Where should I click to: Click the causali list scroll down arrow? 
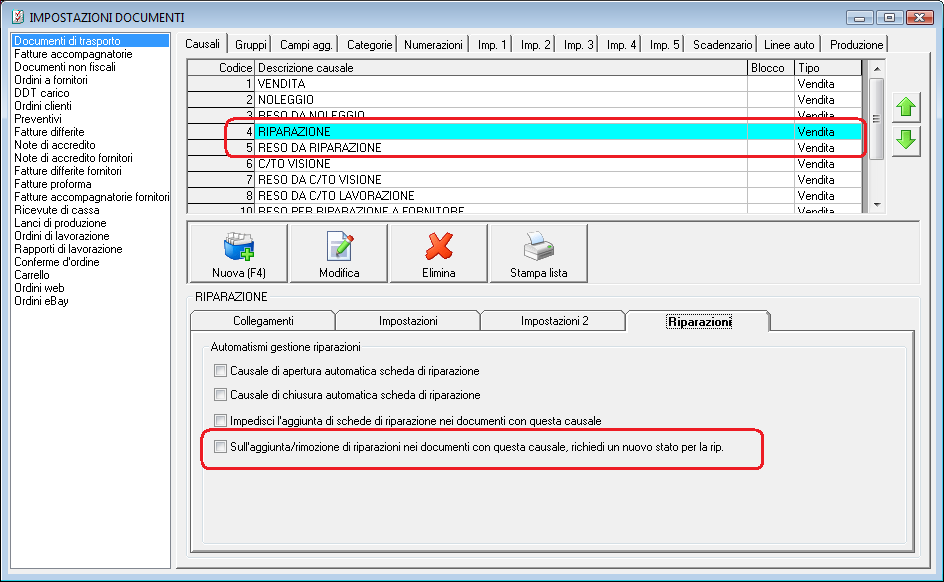pyautogui.click(x=877, y=205)
